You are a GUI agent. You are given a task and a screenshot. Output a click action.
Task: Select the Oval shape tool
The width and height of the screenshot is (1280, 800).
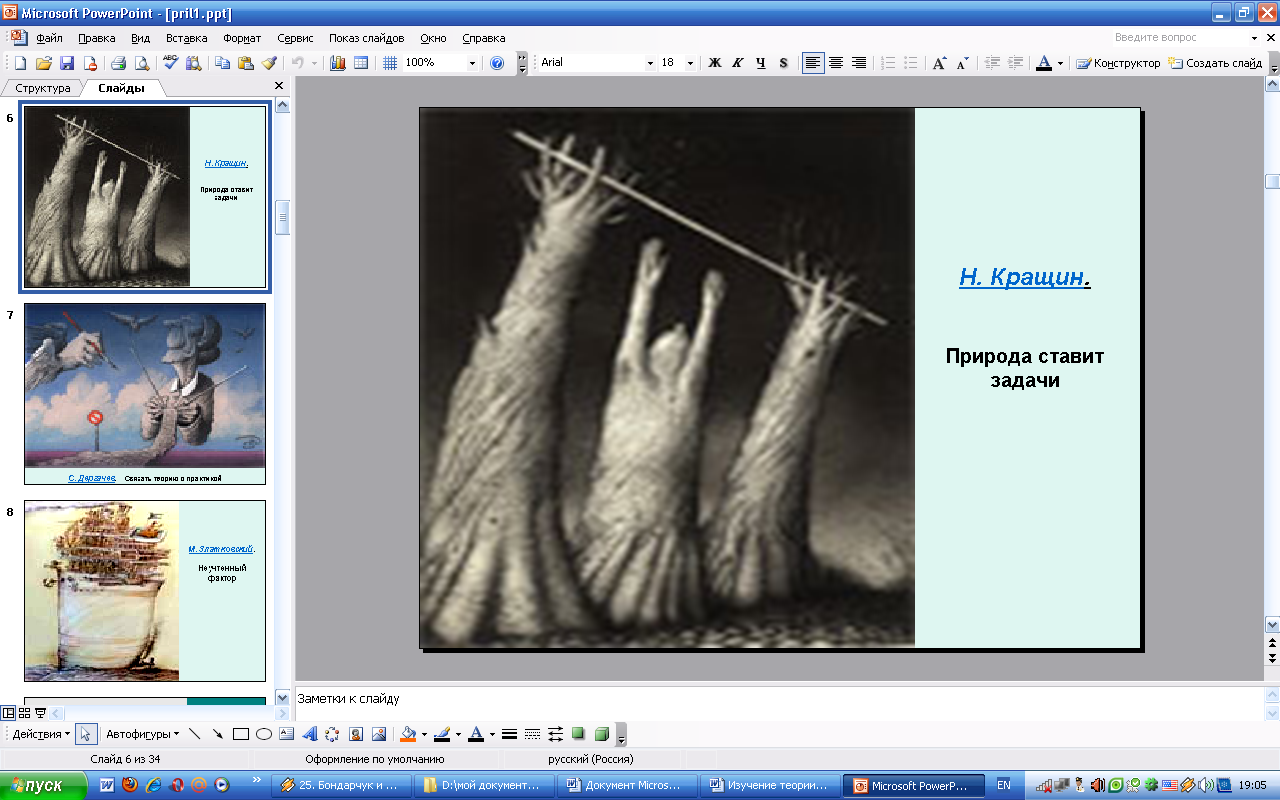(x=264, y=734)
